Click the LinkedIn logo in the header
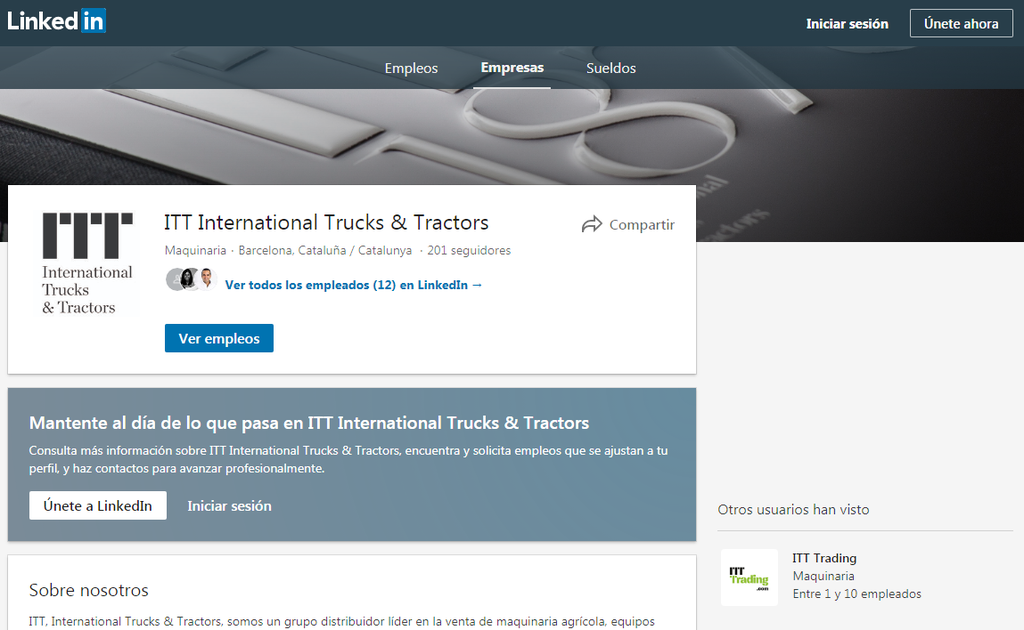Viewport: 1024px width, 630px height. pos(56,21)
